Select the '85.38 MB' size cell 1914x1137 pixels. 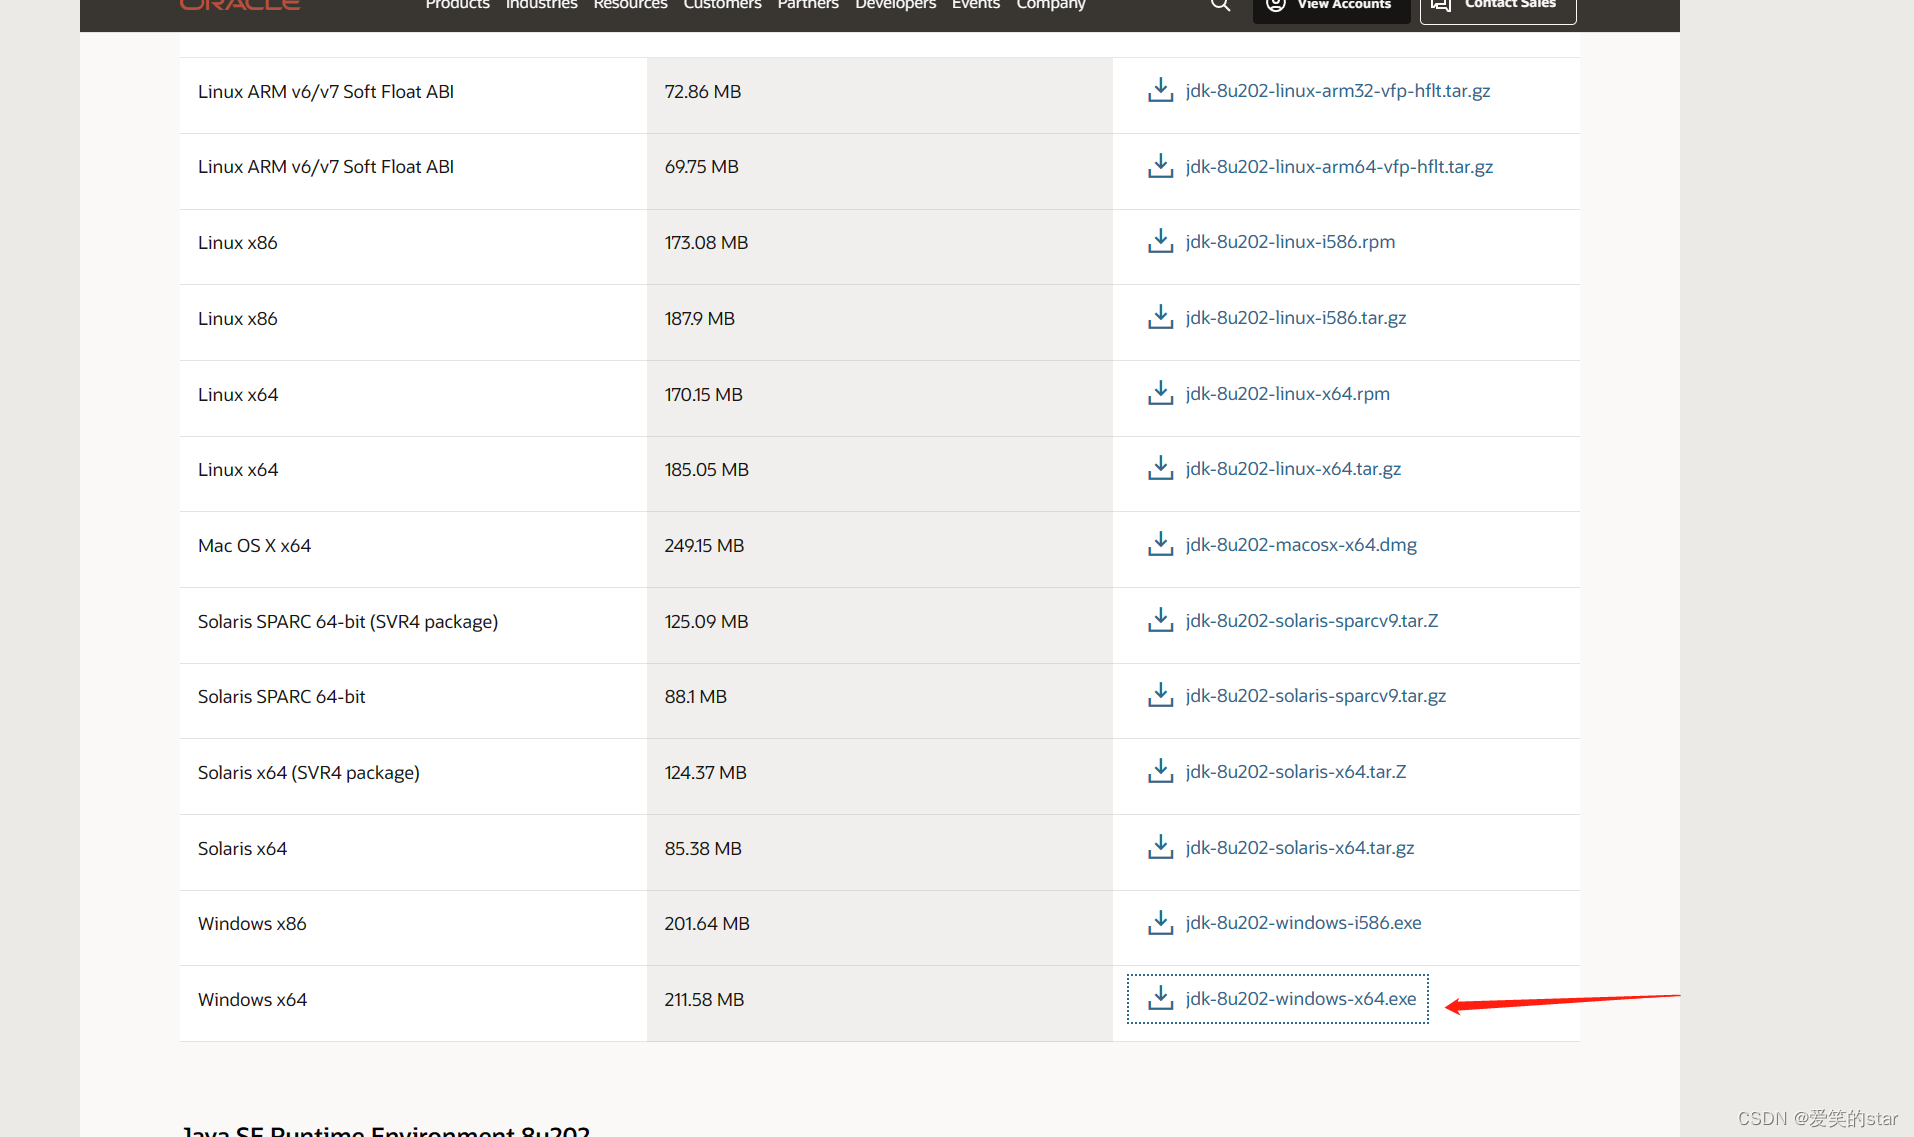click(x=880, y=852)
